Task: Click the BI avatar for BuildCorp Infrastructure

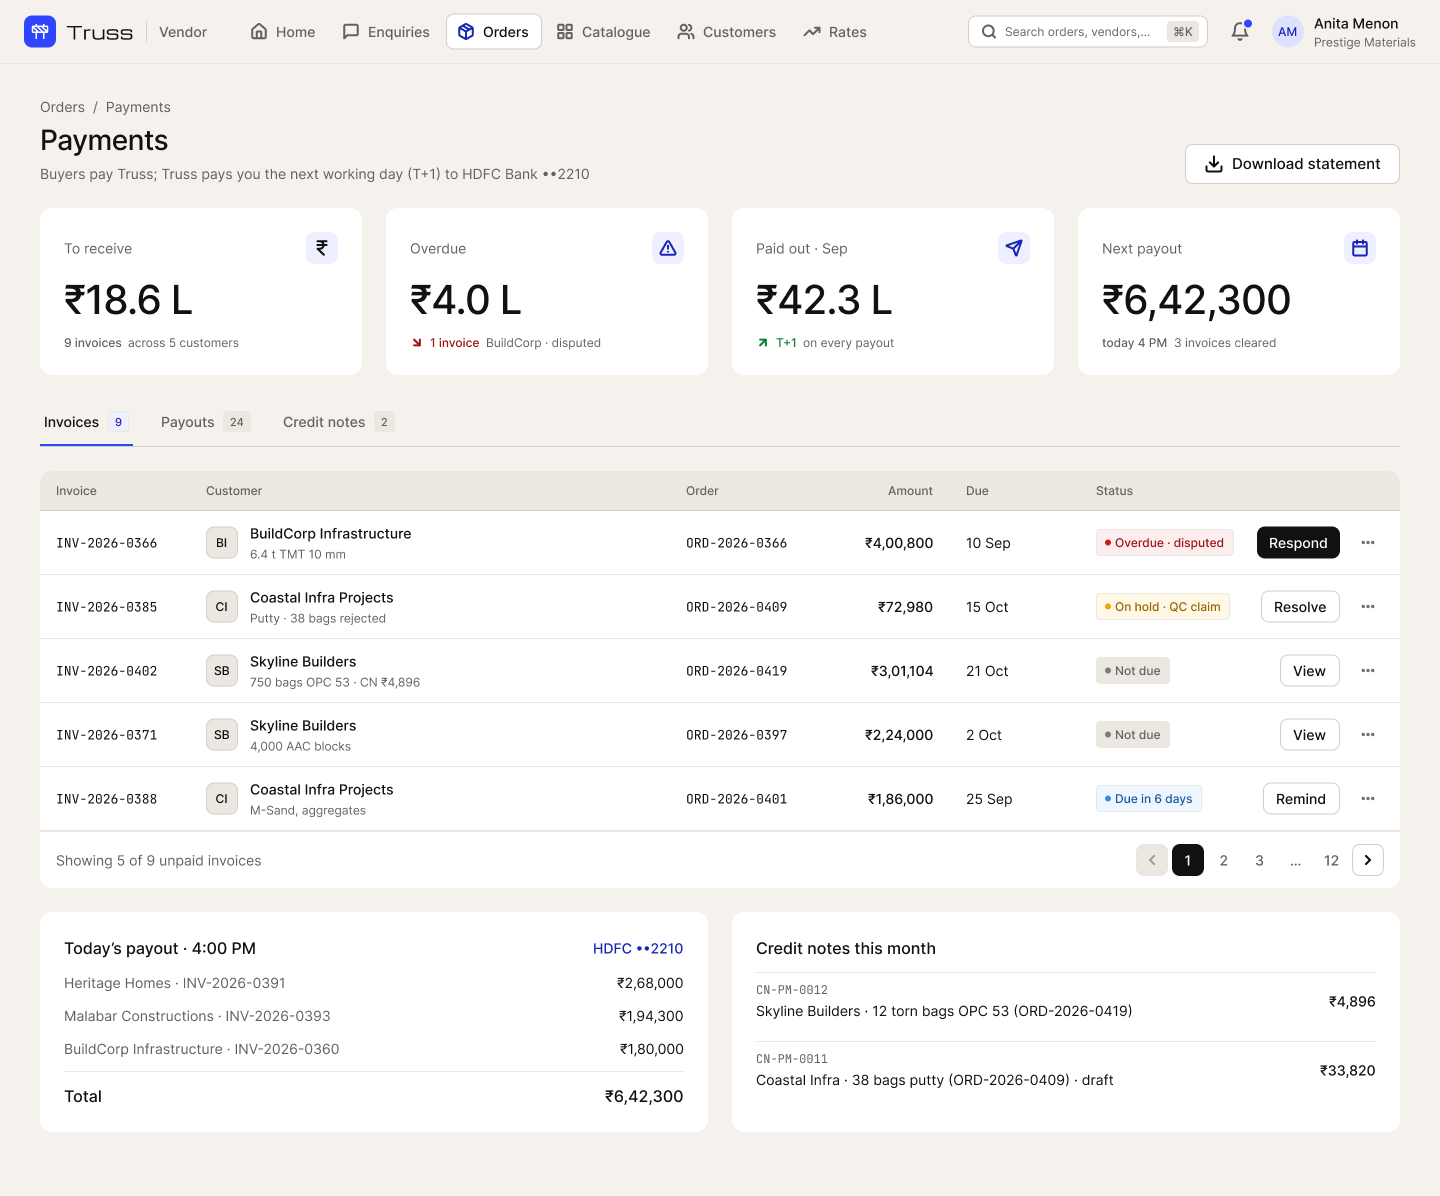Action: [x=222, y=543]
